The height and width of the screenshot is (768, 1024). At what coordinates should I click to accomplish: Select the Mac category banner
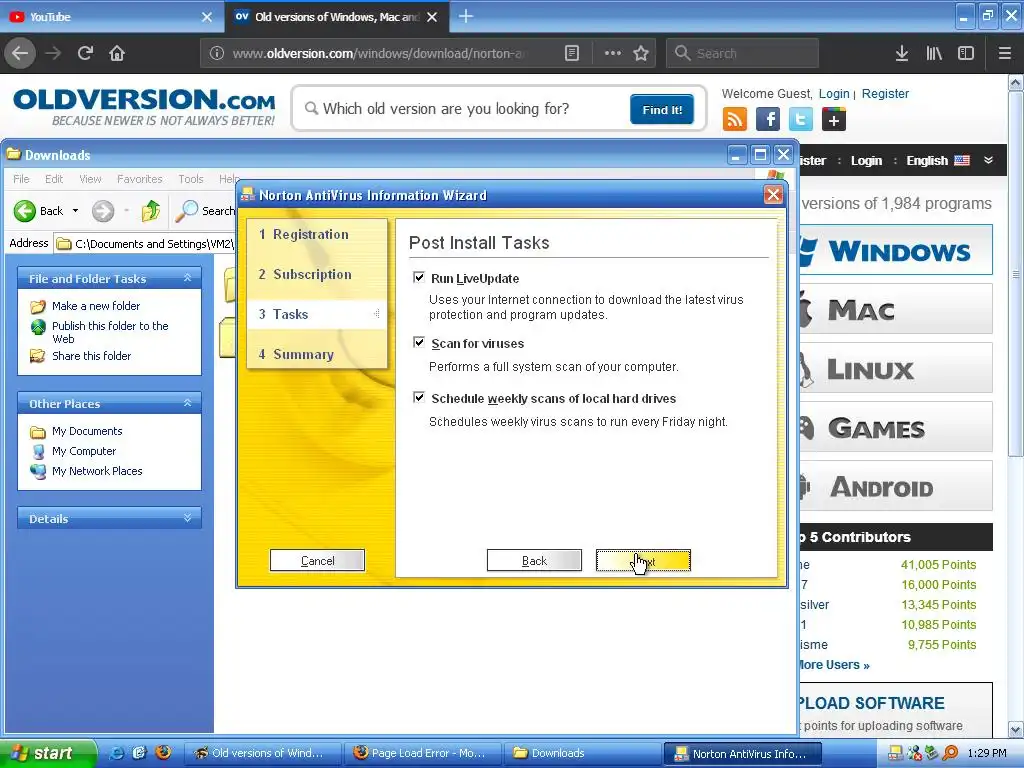click(896, 309)
